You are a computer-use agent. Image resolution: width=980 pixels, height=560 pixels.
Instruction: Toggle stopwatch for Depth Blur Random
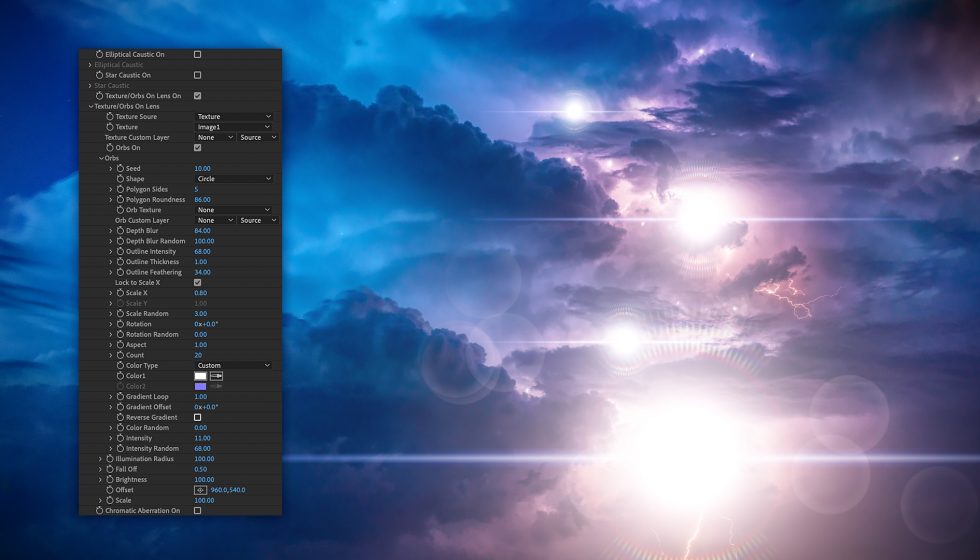click(120, 241)
